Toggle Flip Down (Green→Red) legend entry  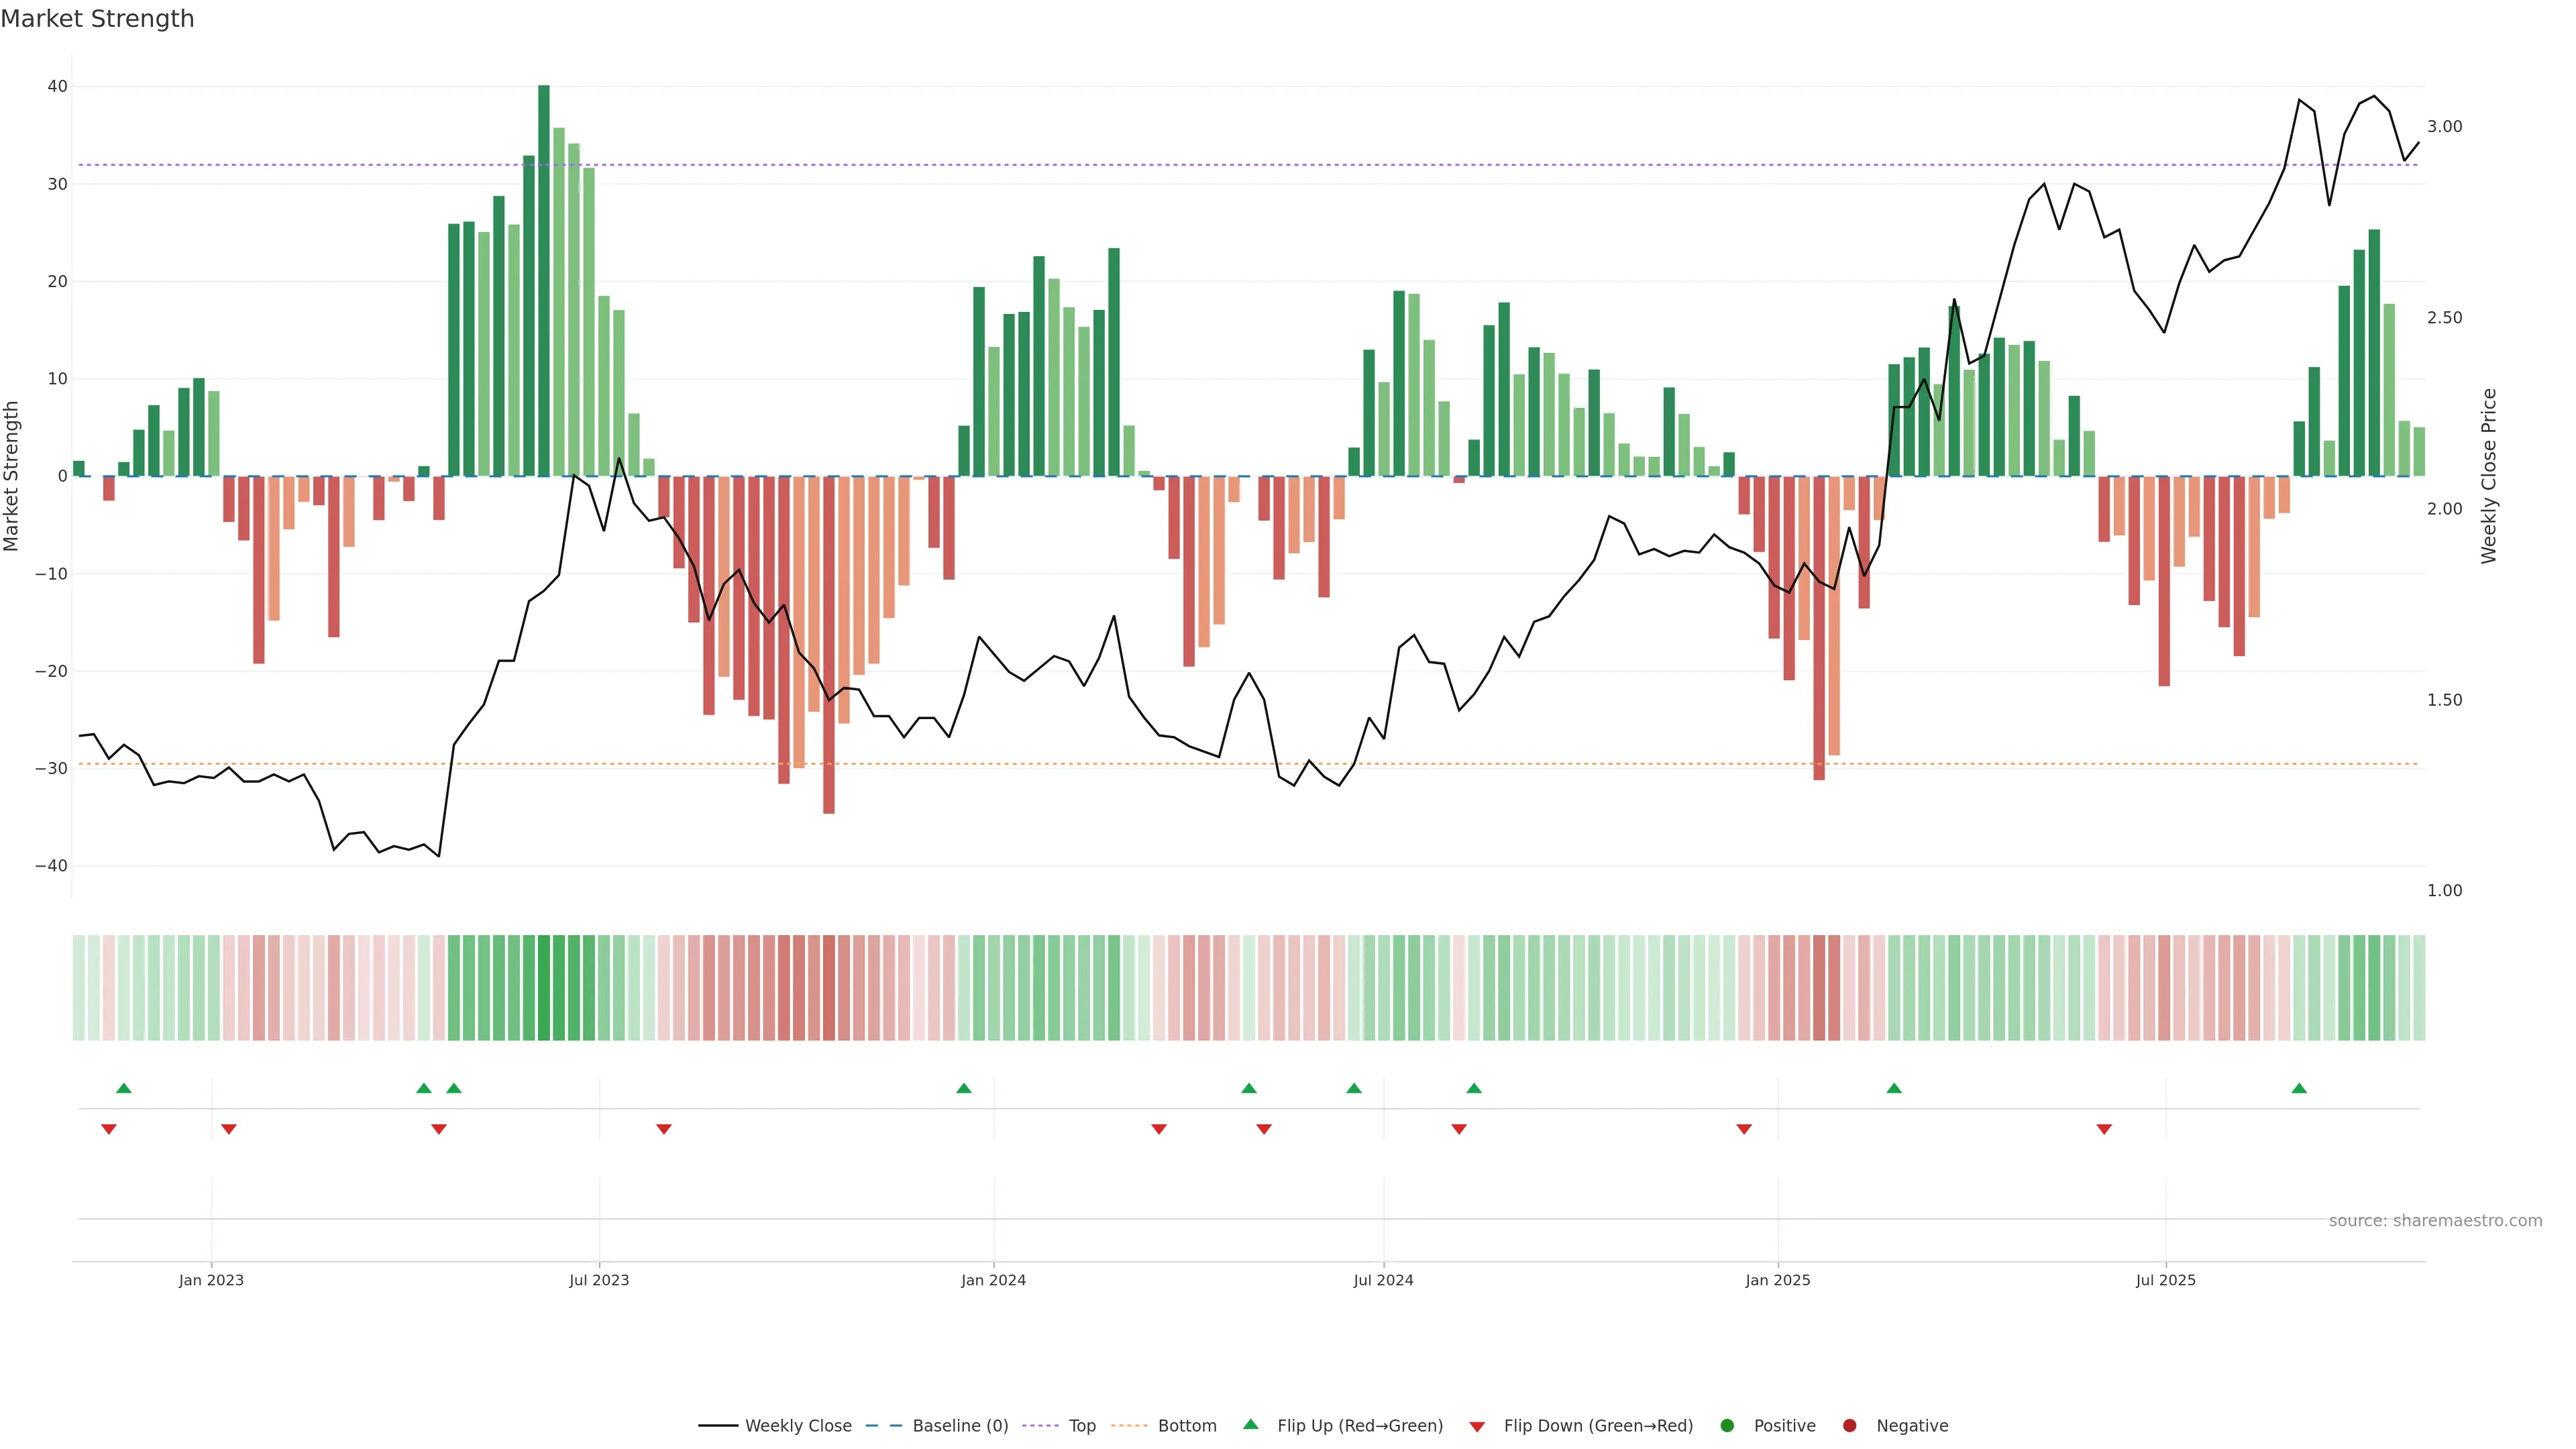pyautogui.click(x=1597, y=1426)
